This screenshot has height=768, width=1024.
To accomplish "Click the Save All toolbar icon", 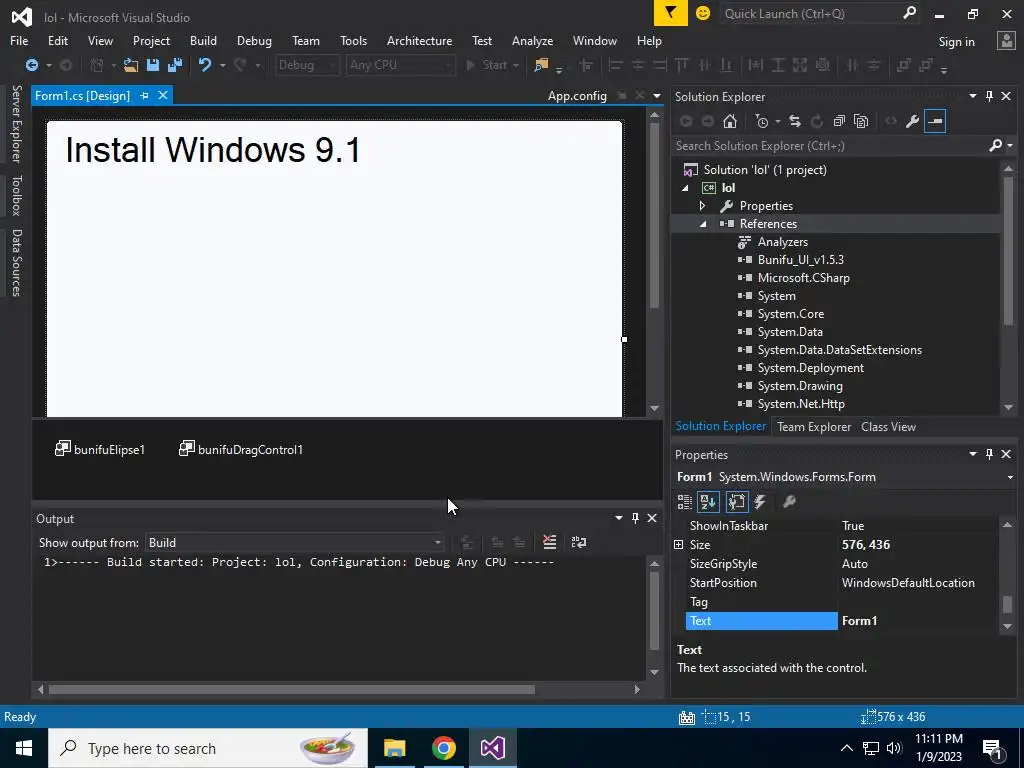I will [175, 65].
